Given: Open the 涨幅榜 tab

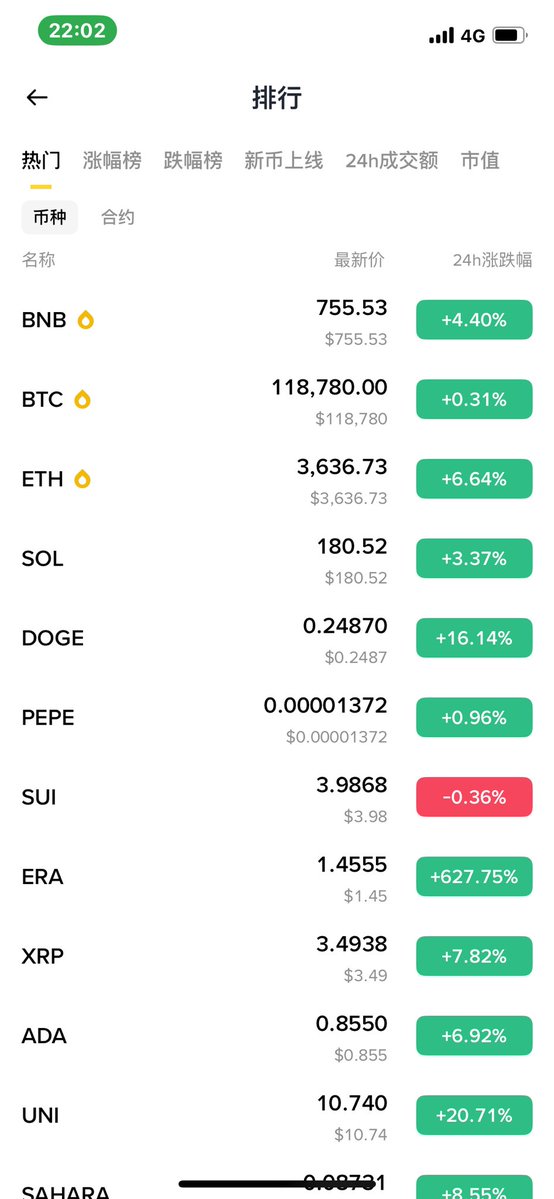Looking at the screenshot, I should (x=112, y=161).
